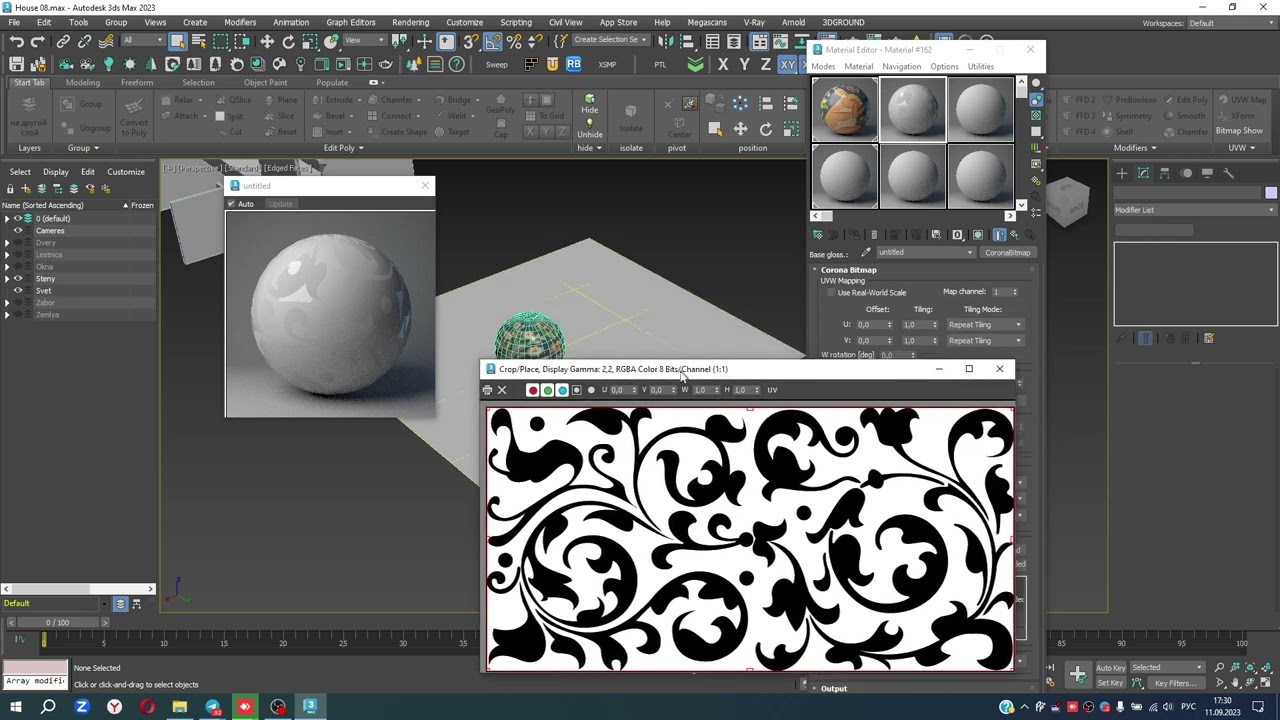The image size is (1280, 720).
Task: Open the Modifier List dropdown
Action: click(1196, 210)
